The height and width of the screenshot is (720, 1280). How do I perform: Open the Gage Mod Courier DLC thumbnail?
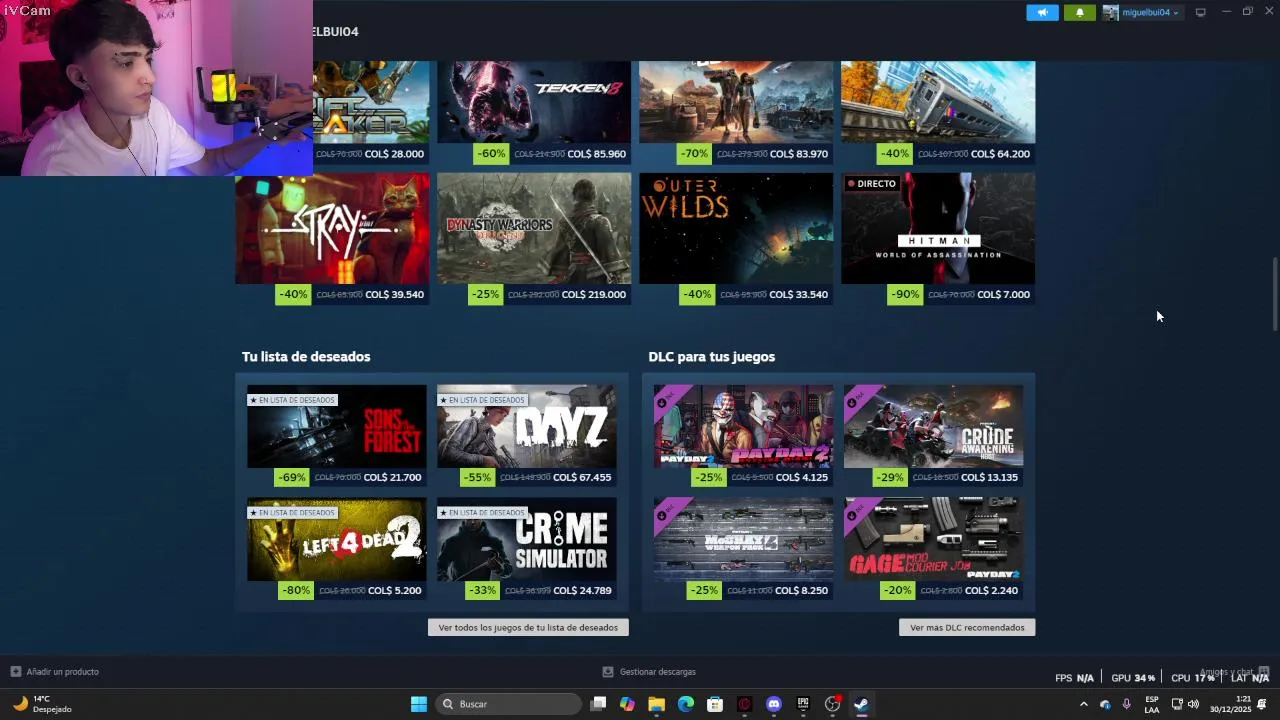(x=934, y=539)
